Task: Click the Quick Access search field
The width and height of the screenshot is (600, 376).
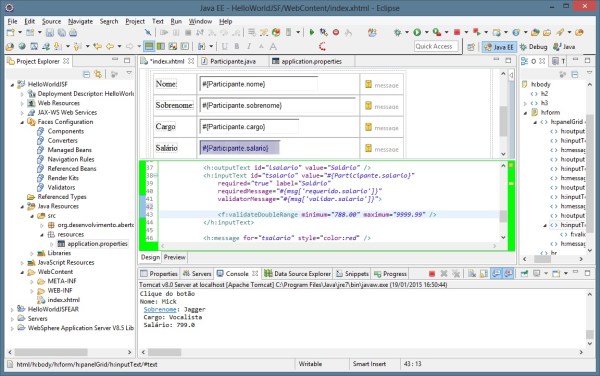Action: coord(436,47)
